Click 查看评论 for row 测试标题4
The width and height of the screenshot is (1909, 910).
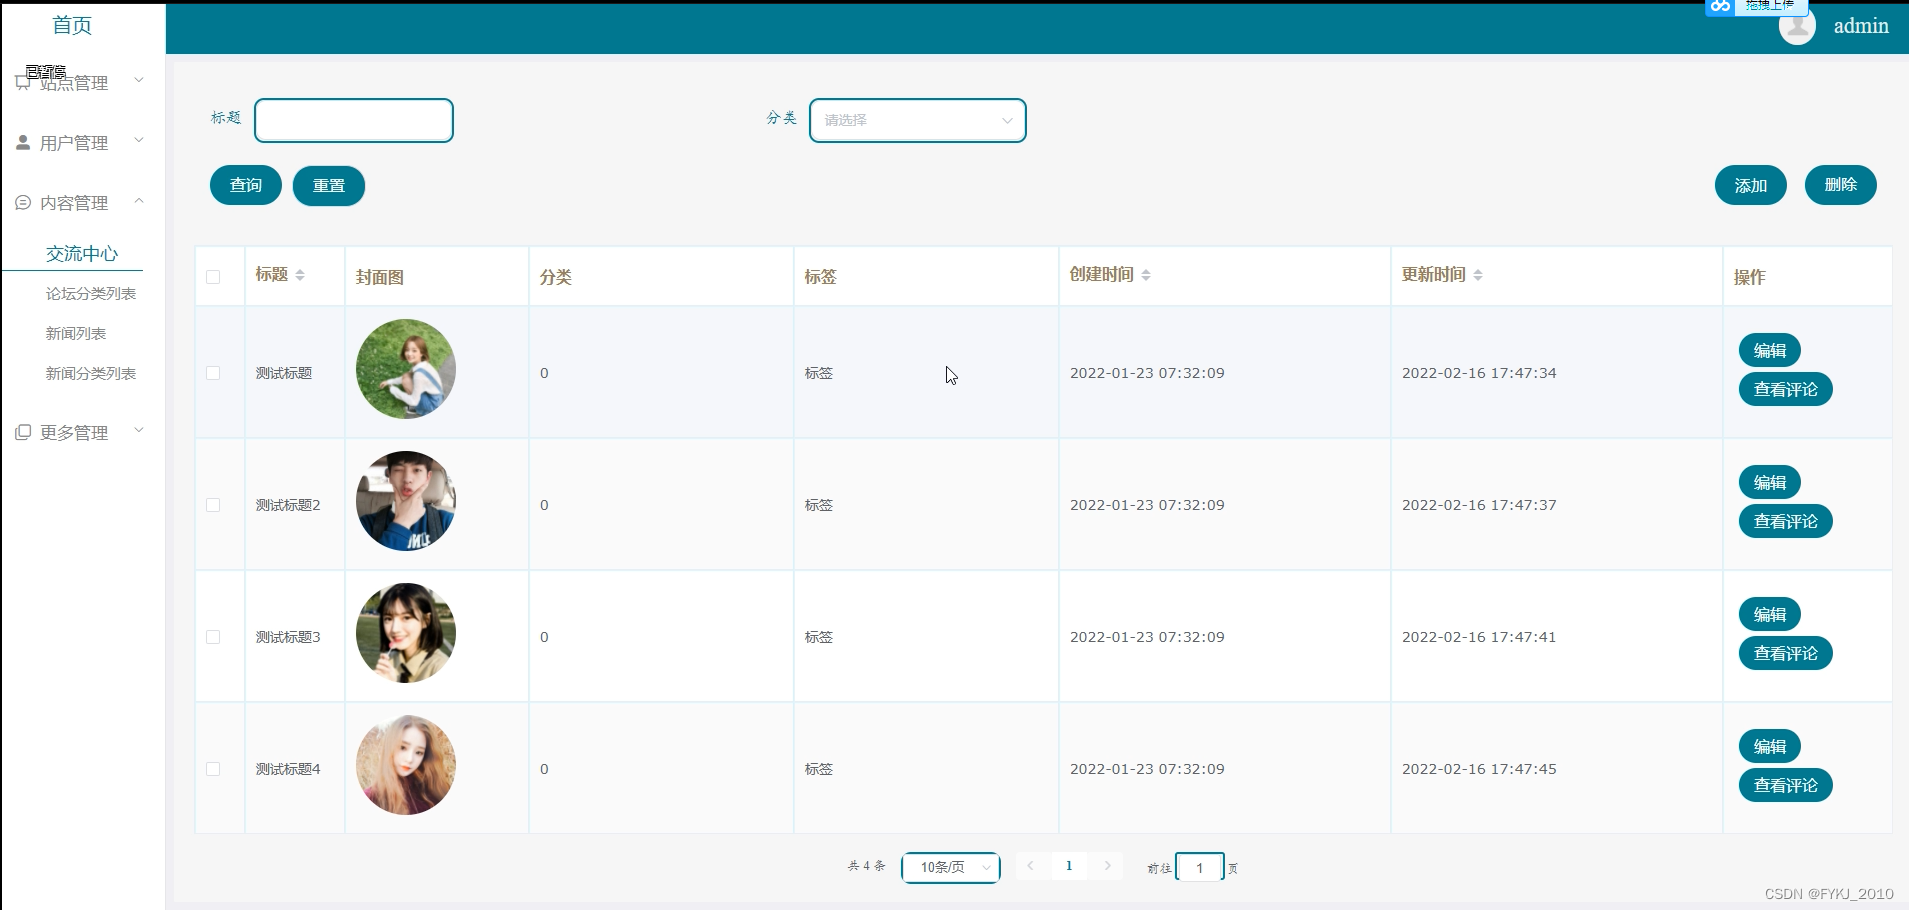point(1786,785)
